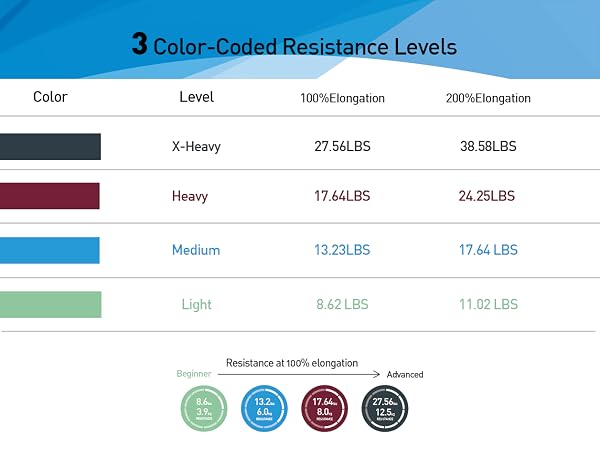Click the 38.58LBS value
Viewport: 600px width, 450px height.
coord(488,146)
